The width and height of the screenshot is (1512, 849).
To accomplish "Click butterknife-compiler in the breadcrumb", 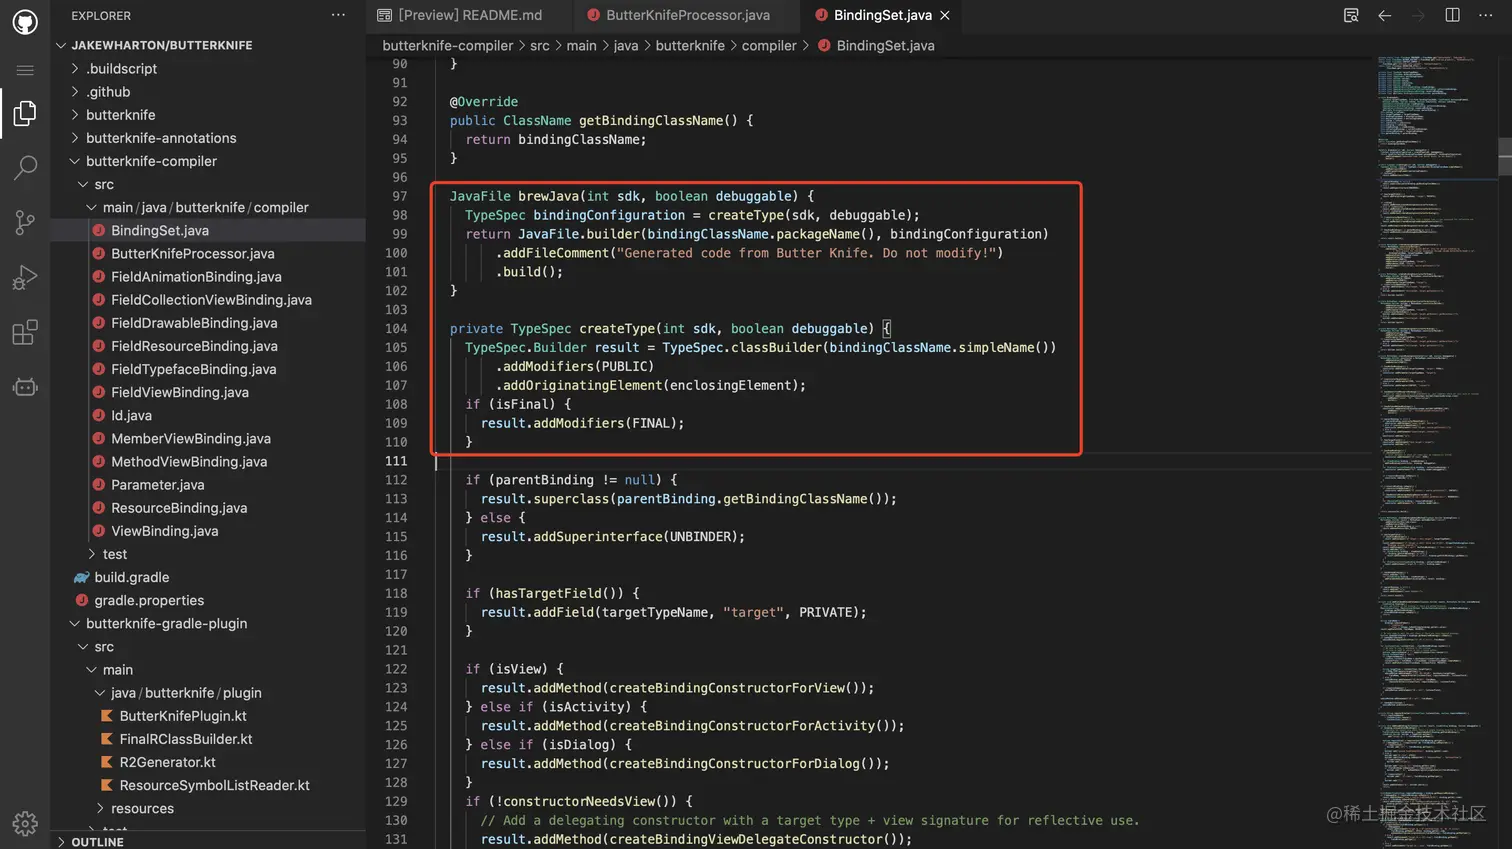I will click(x=447, y=45).
